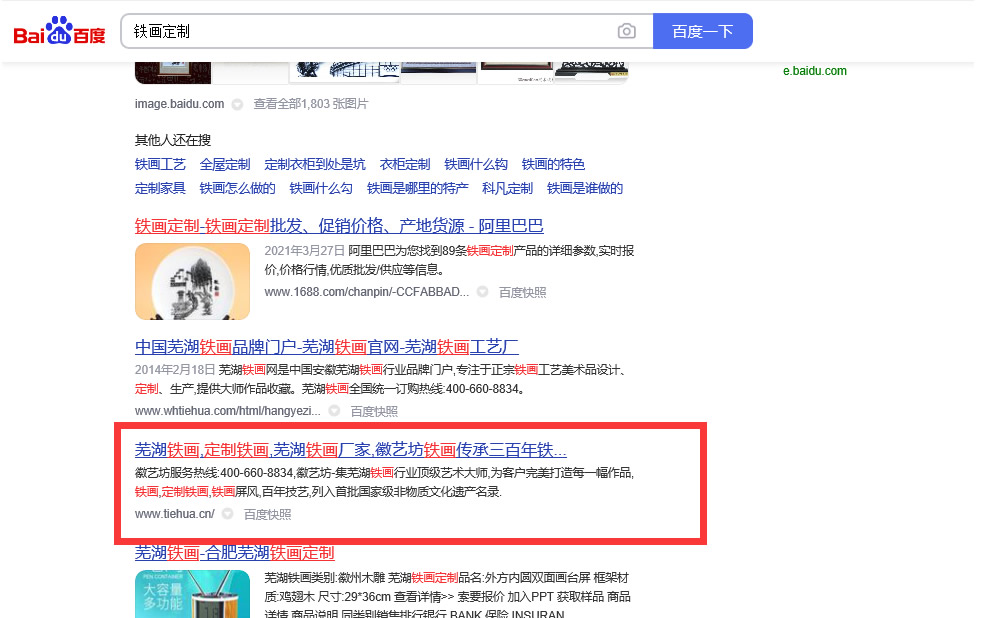Select related search 铁画是哪里的特产
This screenshot has width=994, height=618.
pyautogui.click(x=417, y=188)
